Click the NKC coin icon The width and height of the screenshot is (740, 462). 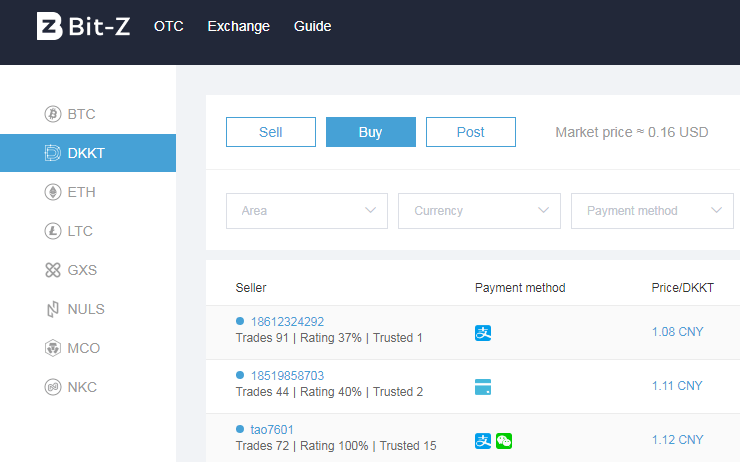point(53,387)
